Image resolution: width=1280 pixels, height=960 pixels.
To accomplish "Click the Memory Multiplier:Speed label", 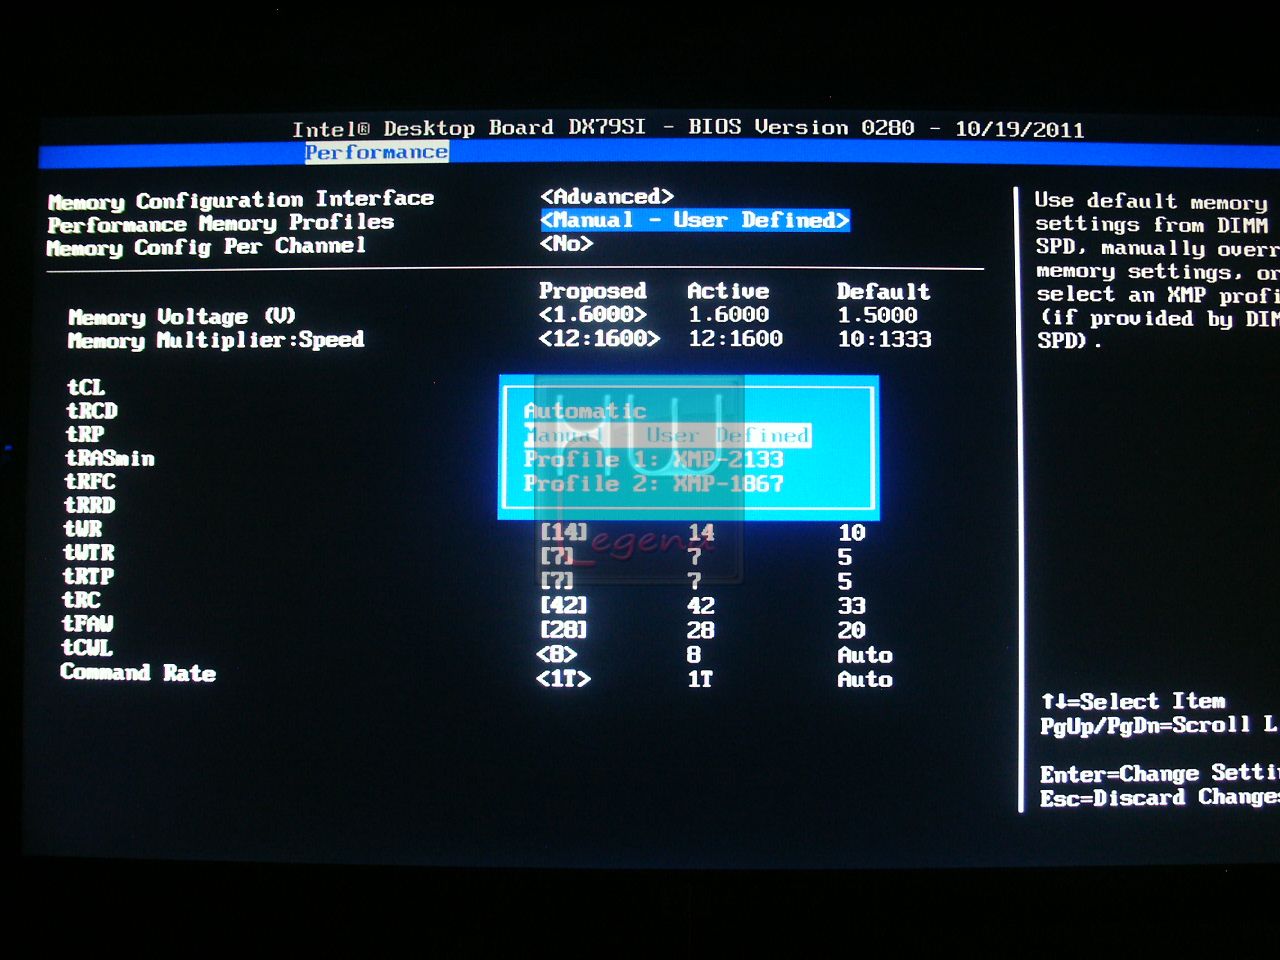I will coord(216,340).
